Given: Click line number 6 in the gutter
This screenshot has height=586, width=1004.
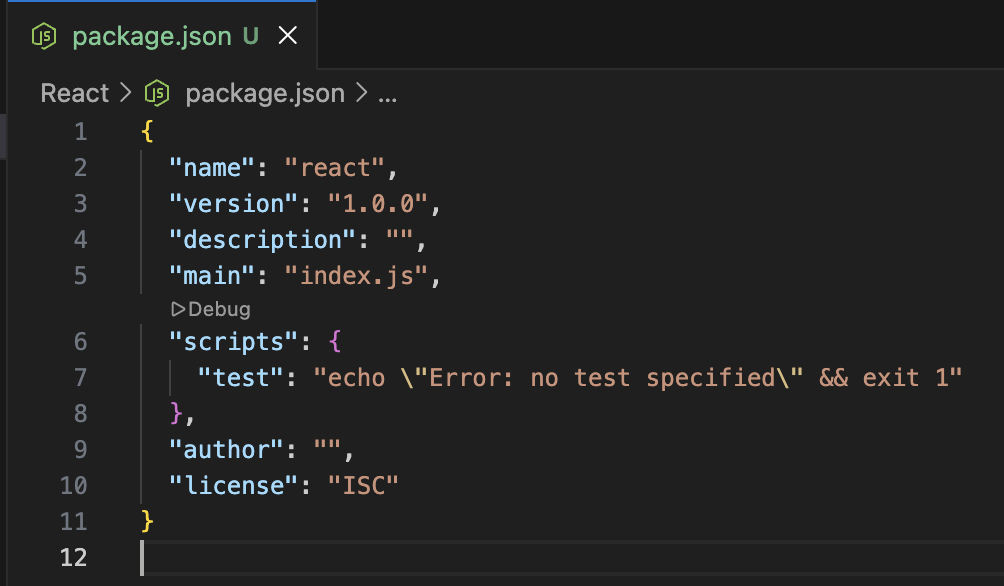Looking at the screenshot, I should click(80, 342).
